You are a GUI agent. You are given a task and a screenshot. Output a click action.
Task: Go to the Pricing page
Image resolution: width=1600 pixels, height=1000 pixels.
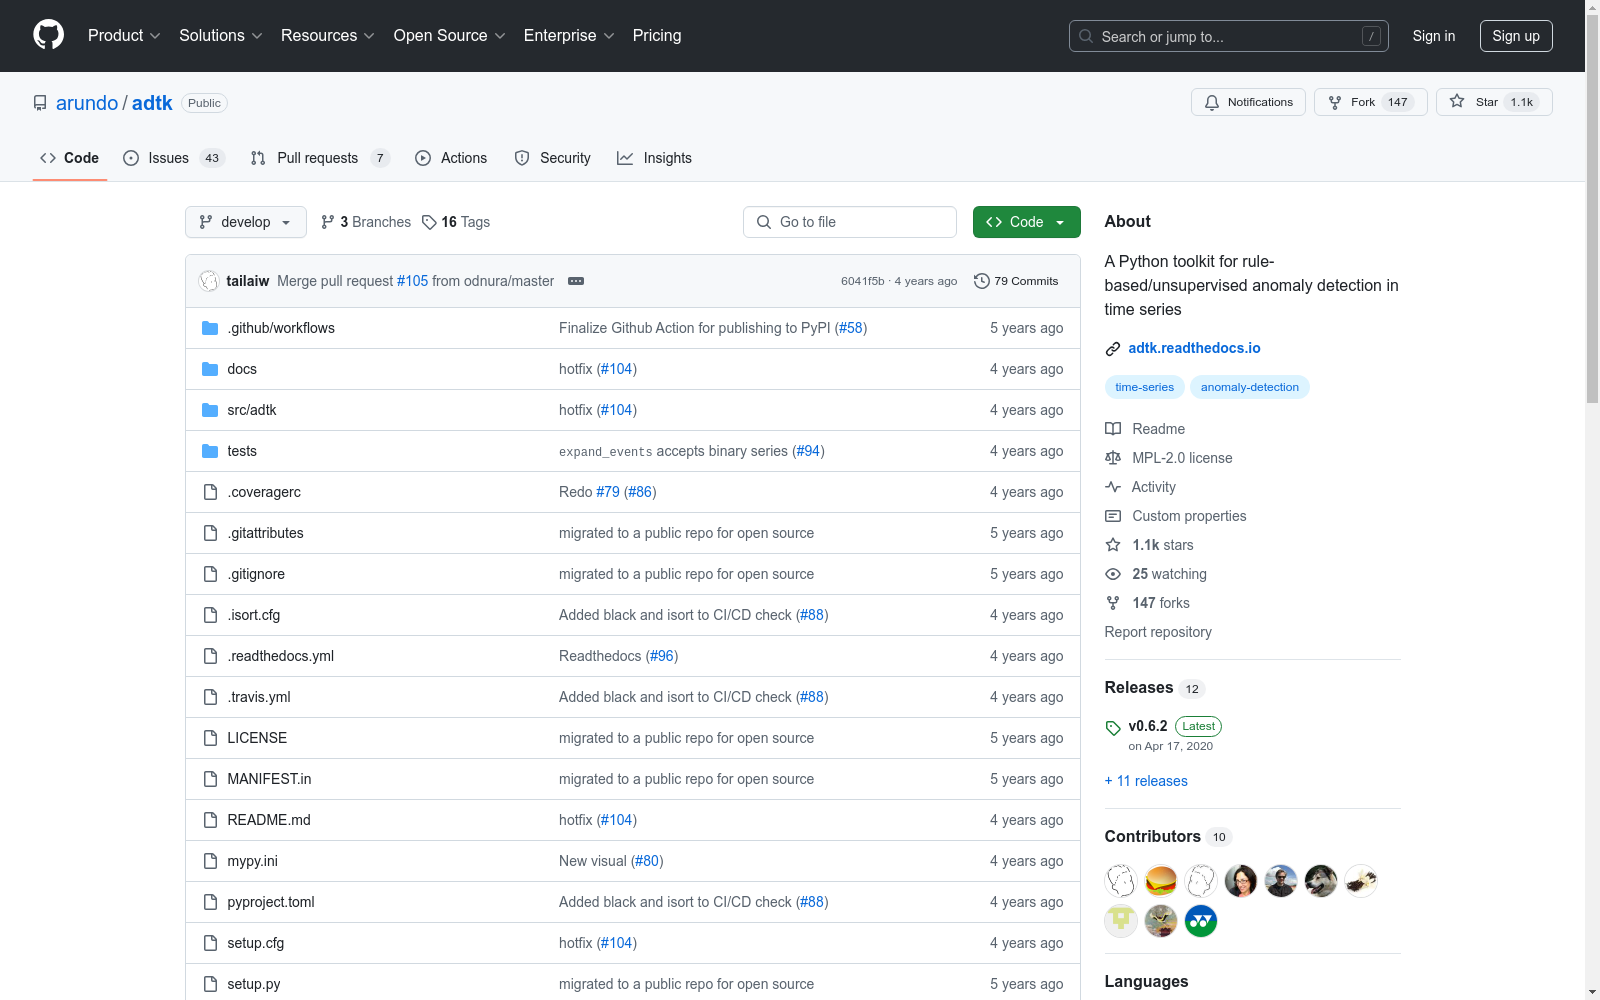657,36
